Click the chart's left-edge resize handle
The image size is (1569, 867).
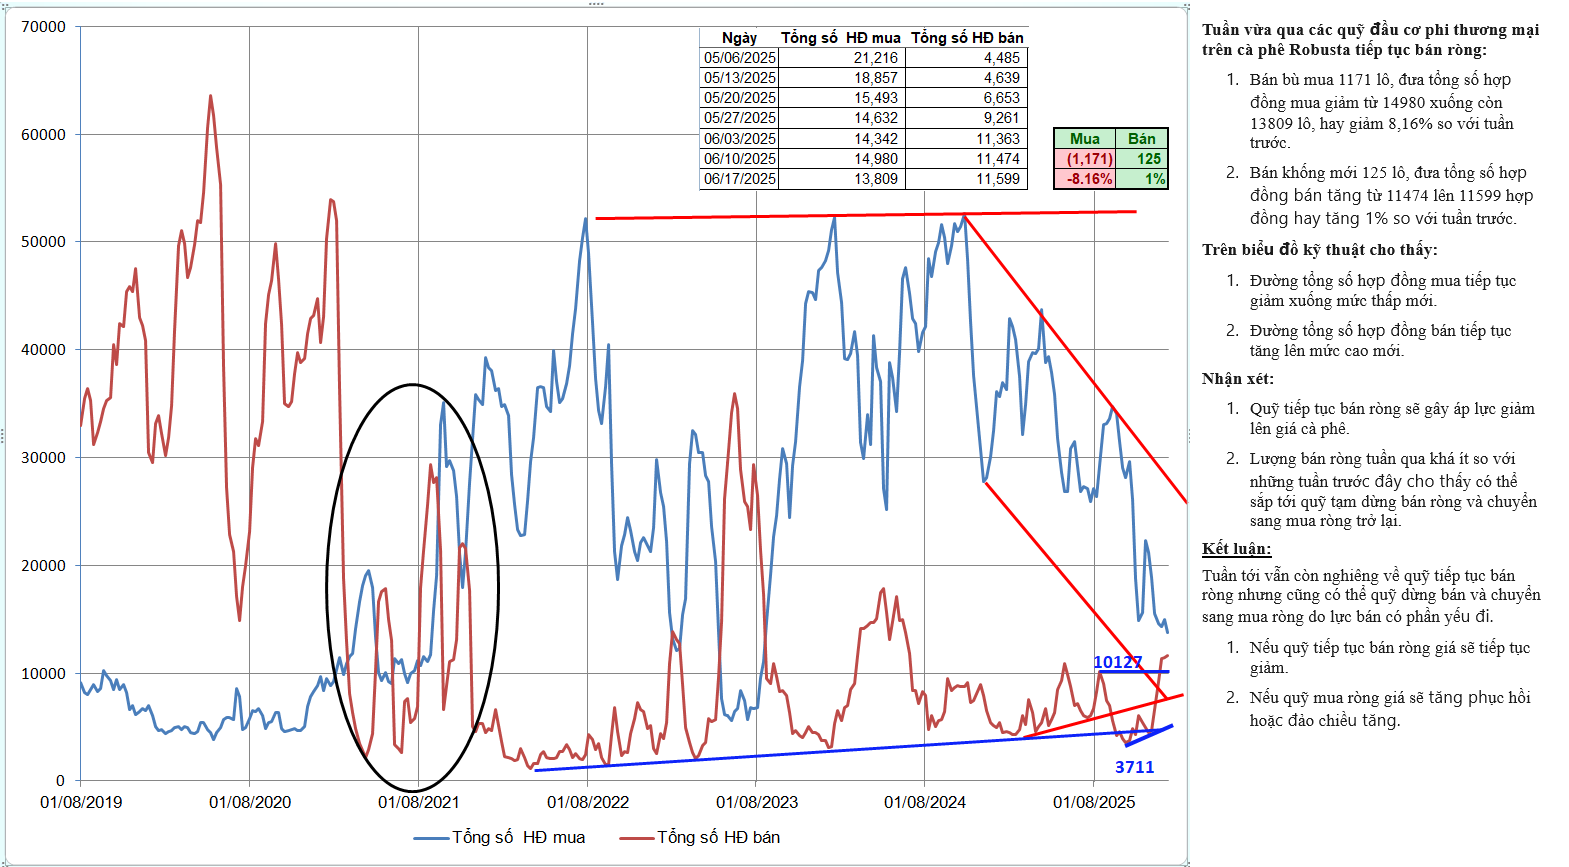point(3,436)
